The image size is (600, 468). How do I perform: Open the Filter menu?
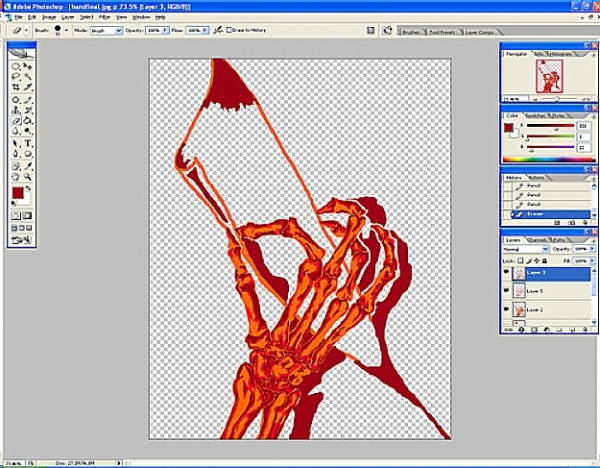104,17
